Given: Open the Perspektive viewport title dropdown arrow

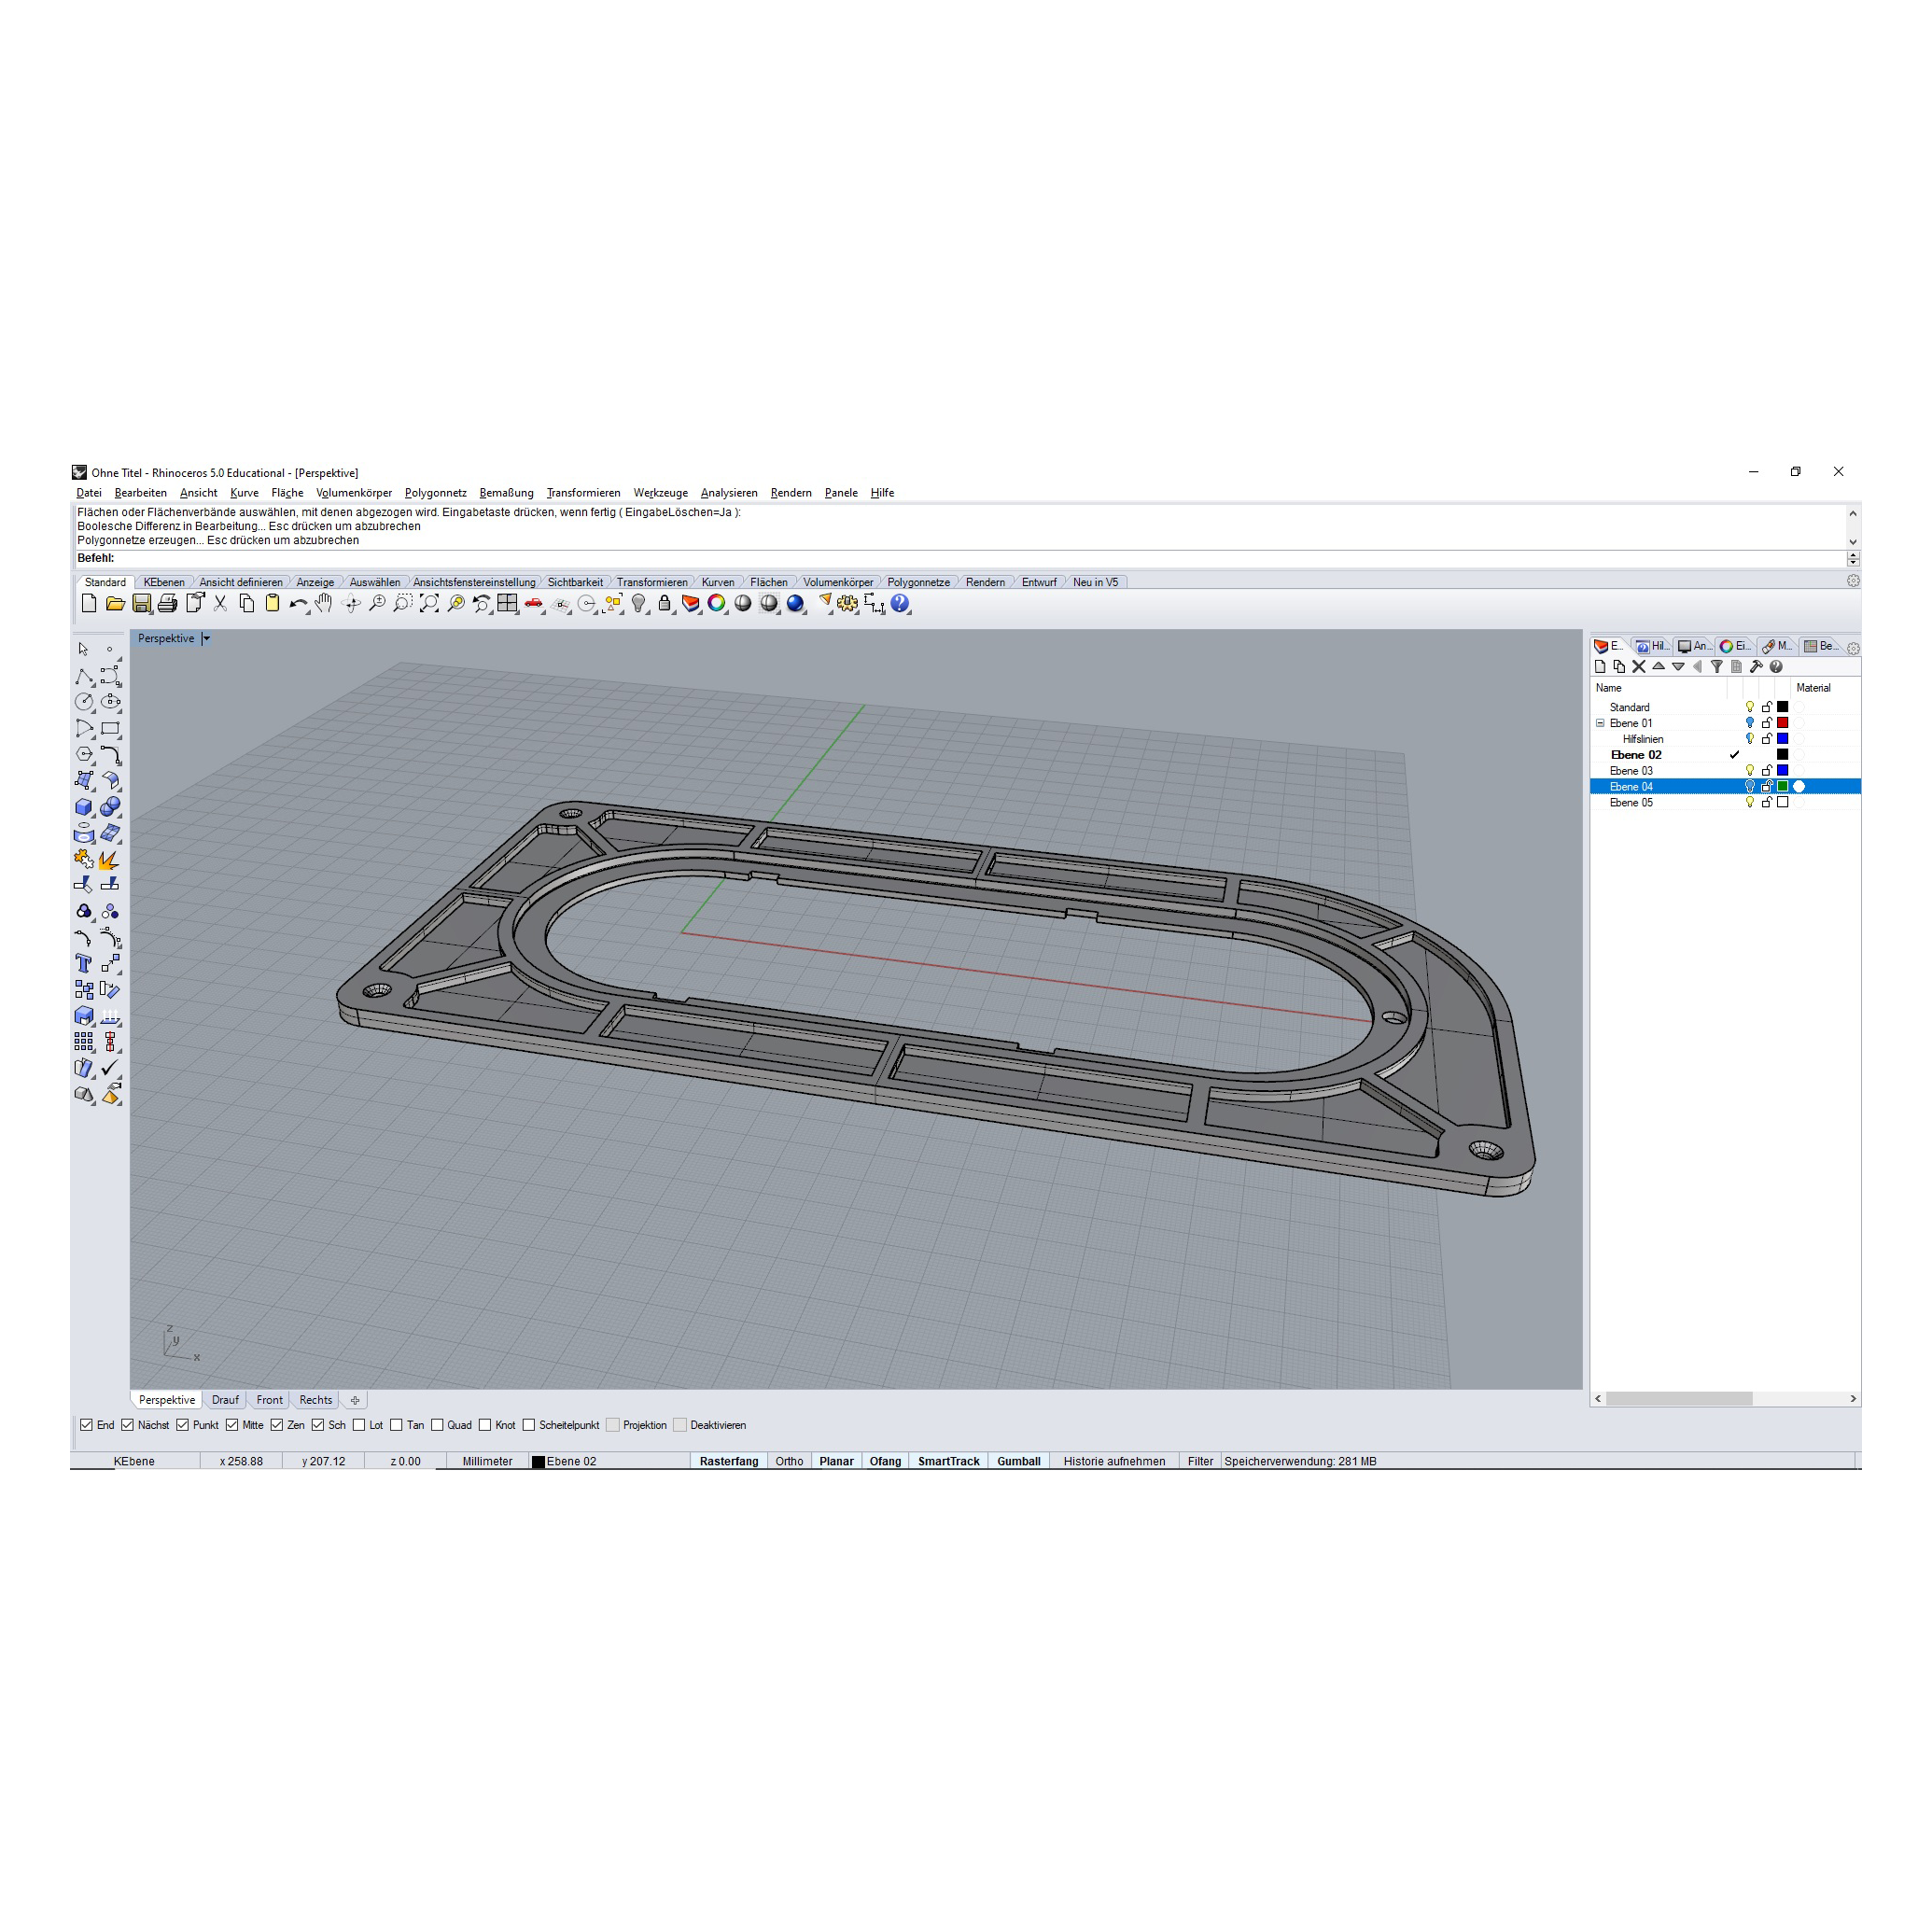Looking at the screenshot, I should tap(206, 638).
